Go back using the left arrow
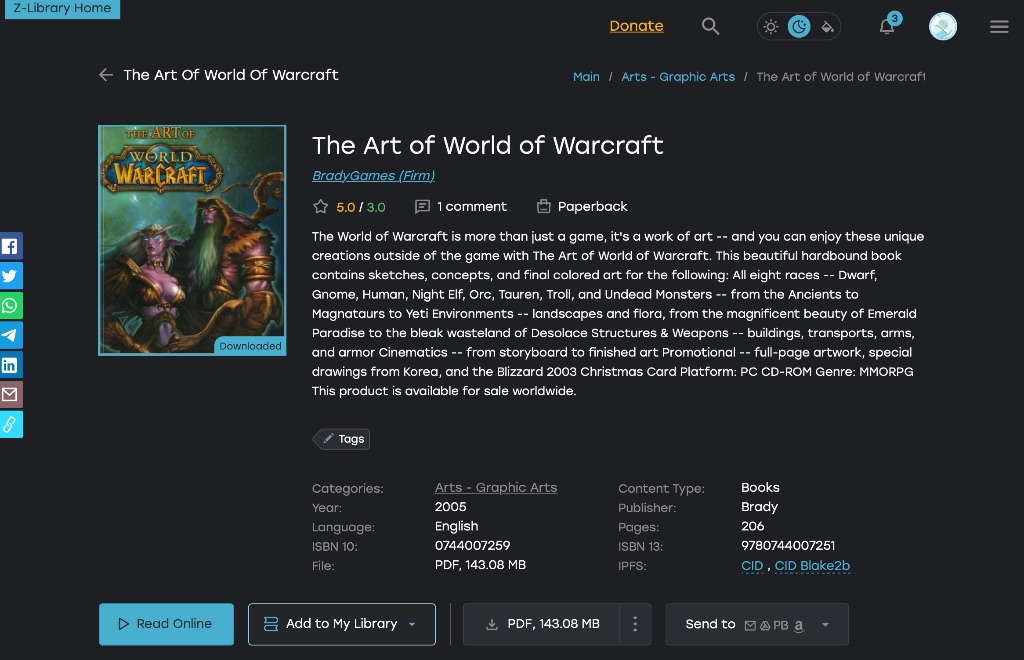1024x660 pixels. coord(106,75)
